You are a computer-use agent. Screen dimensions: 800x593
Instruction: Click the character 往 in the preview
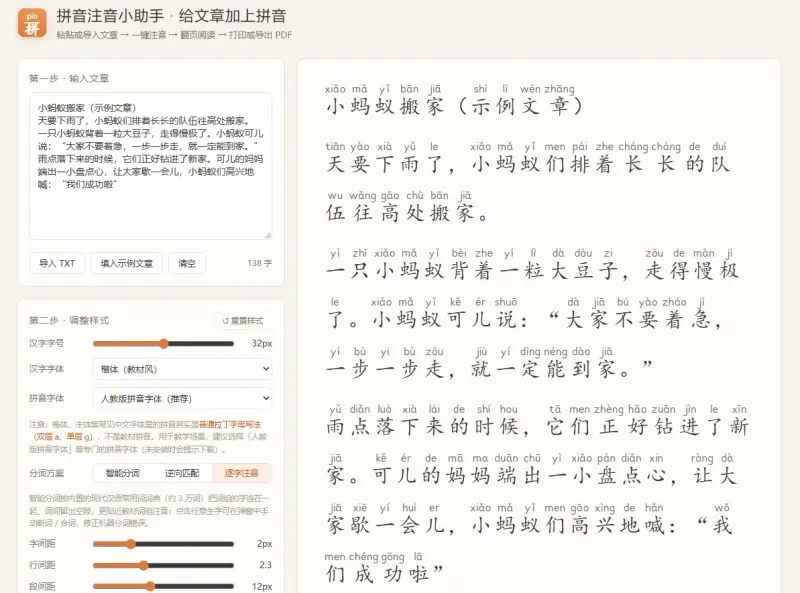click(363, 213)
